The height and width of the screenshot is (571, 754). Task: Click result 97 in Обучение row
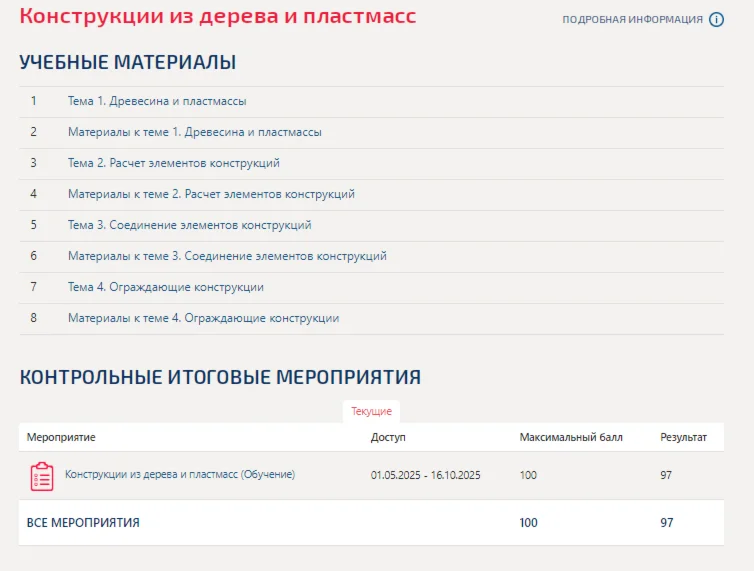(666, 475)
